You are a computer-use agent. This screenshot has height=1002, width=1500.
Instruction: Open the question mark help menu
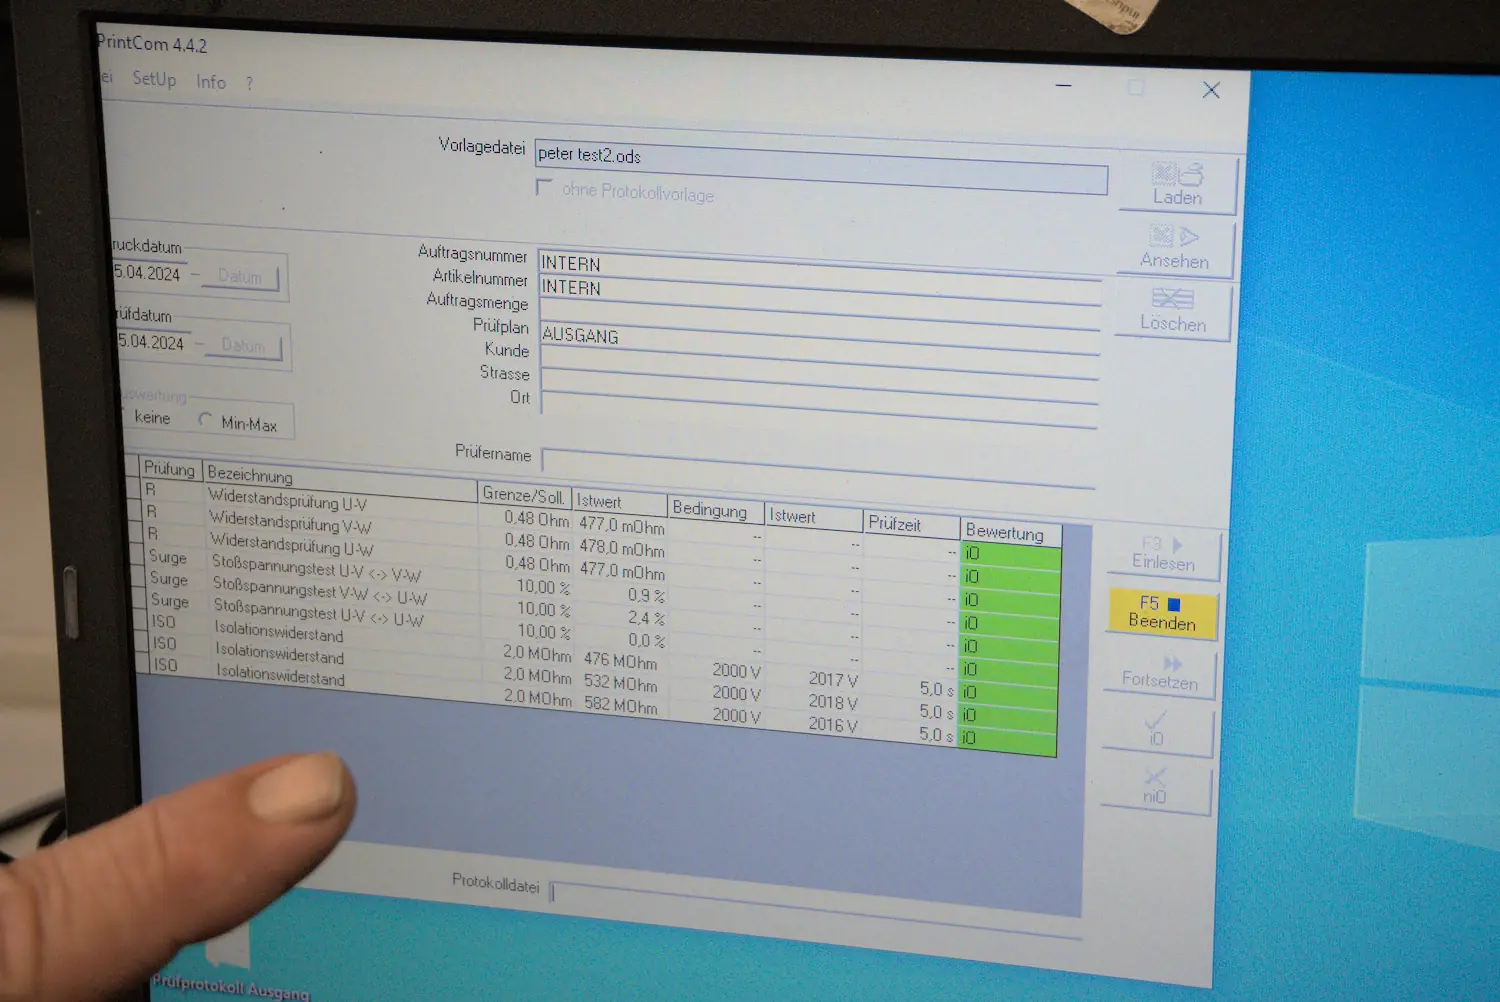[x=249, y=84]
